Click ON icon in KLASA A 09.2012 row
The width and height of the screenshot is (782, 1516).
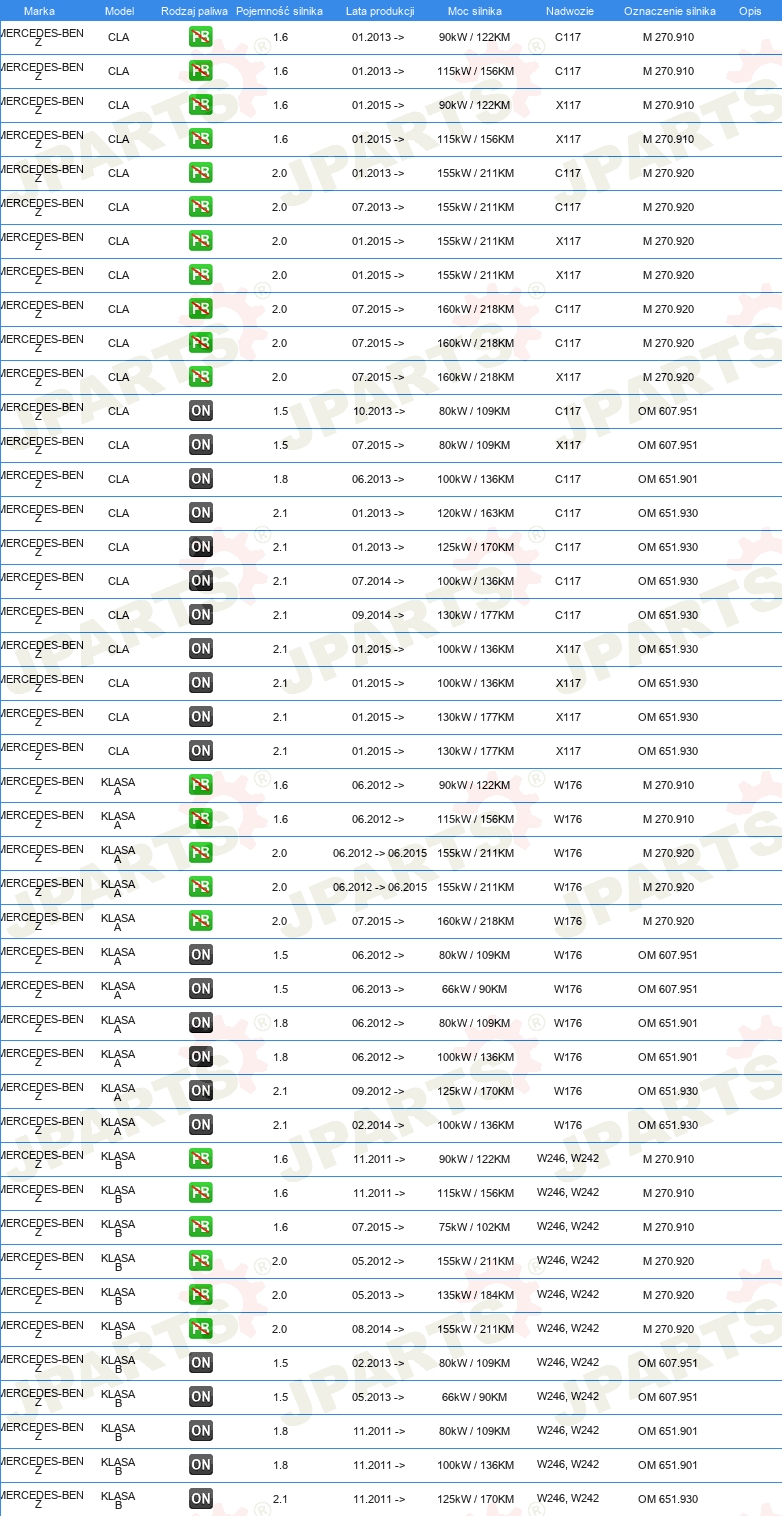click(x=201, y=1091)
